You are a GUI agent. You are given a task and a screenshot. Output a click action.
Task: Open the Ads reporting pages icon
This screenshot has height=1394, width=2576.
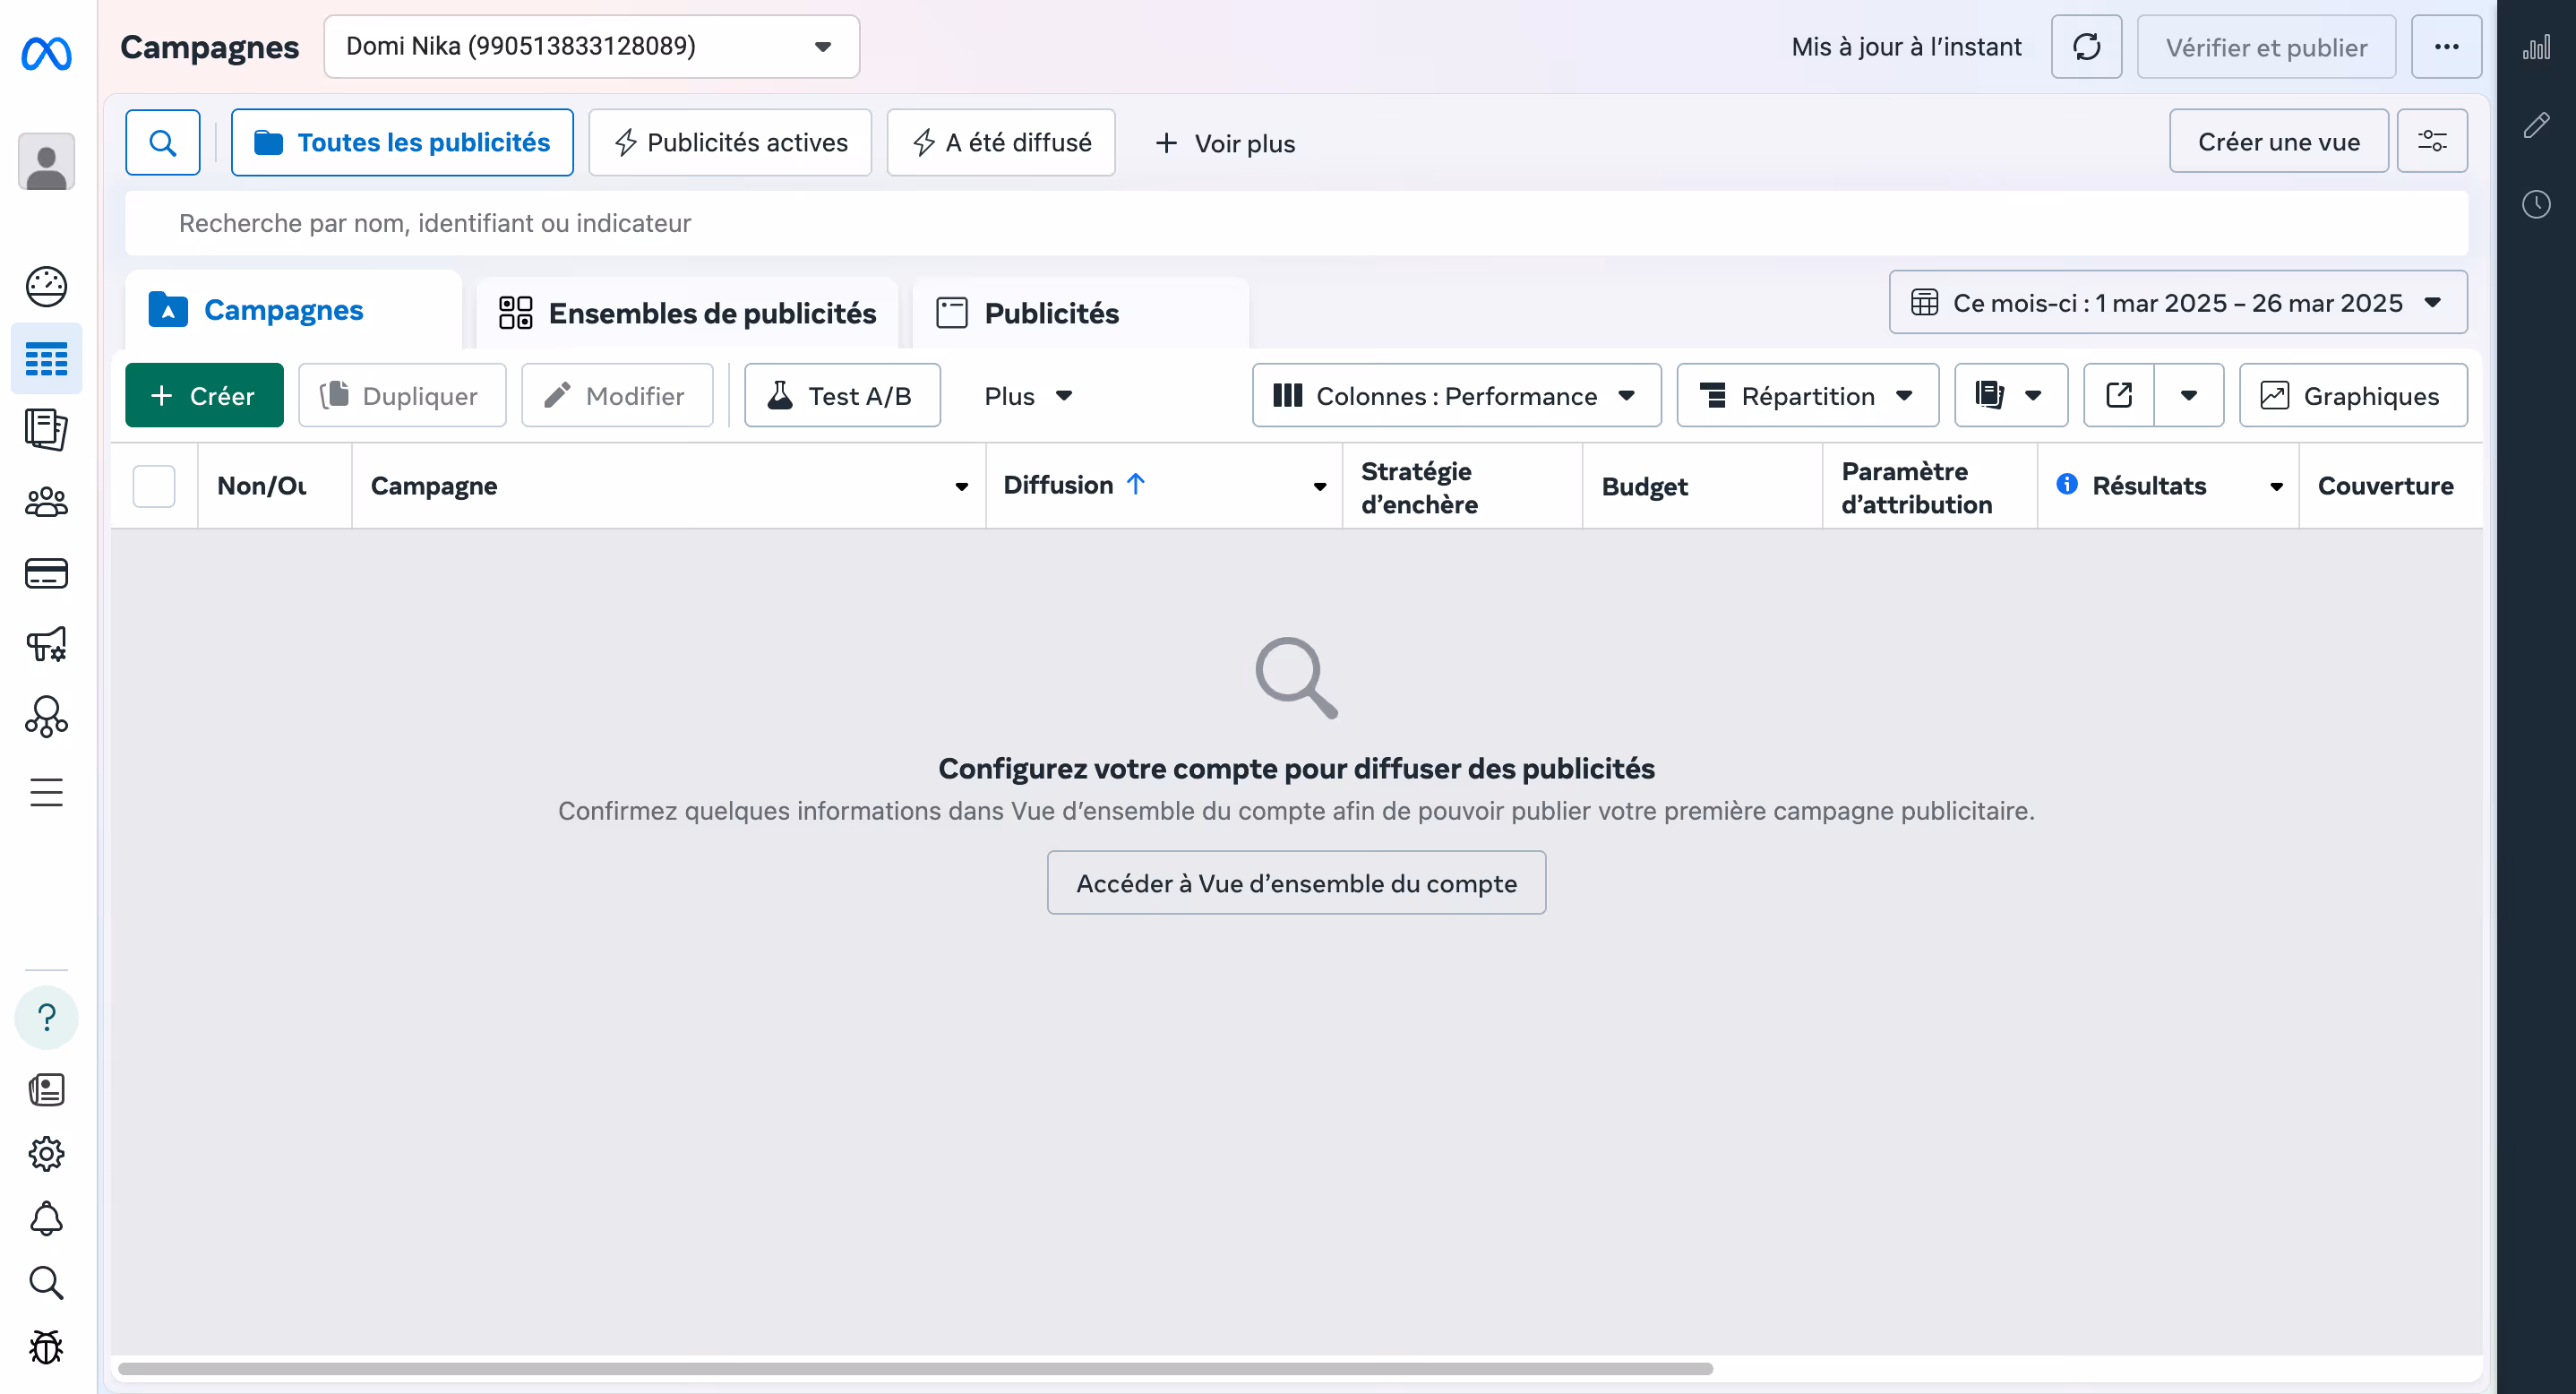[x=46, y=430]
